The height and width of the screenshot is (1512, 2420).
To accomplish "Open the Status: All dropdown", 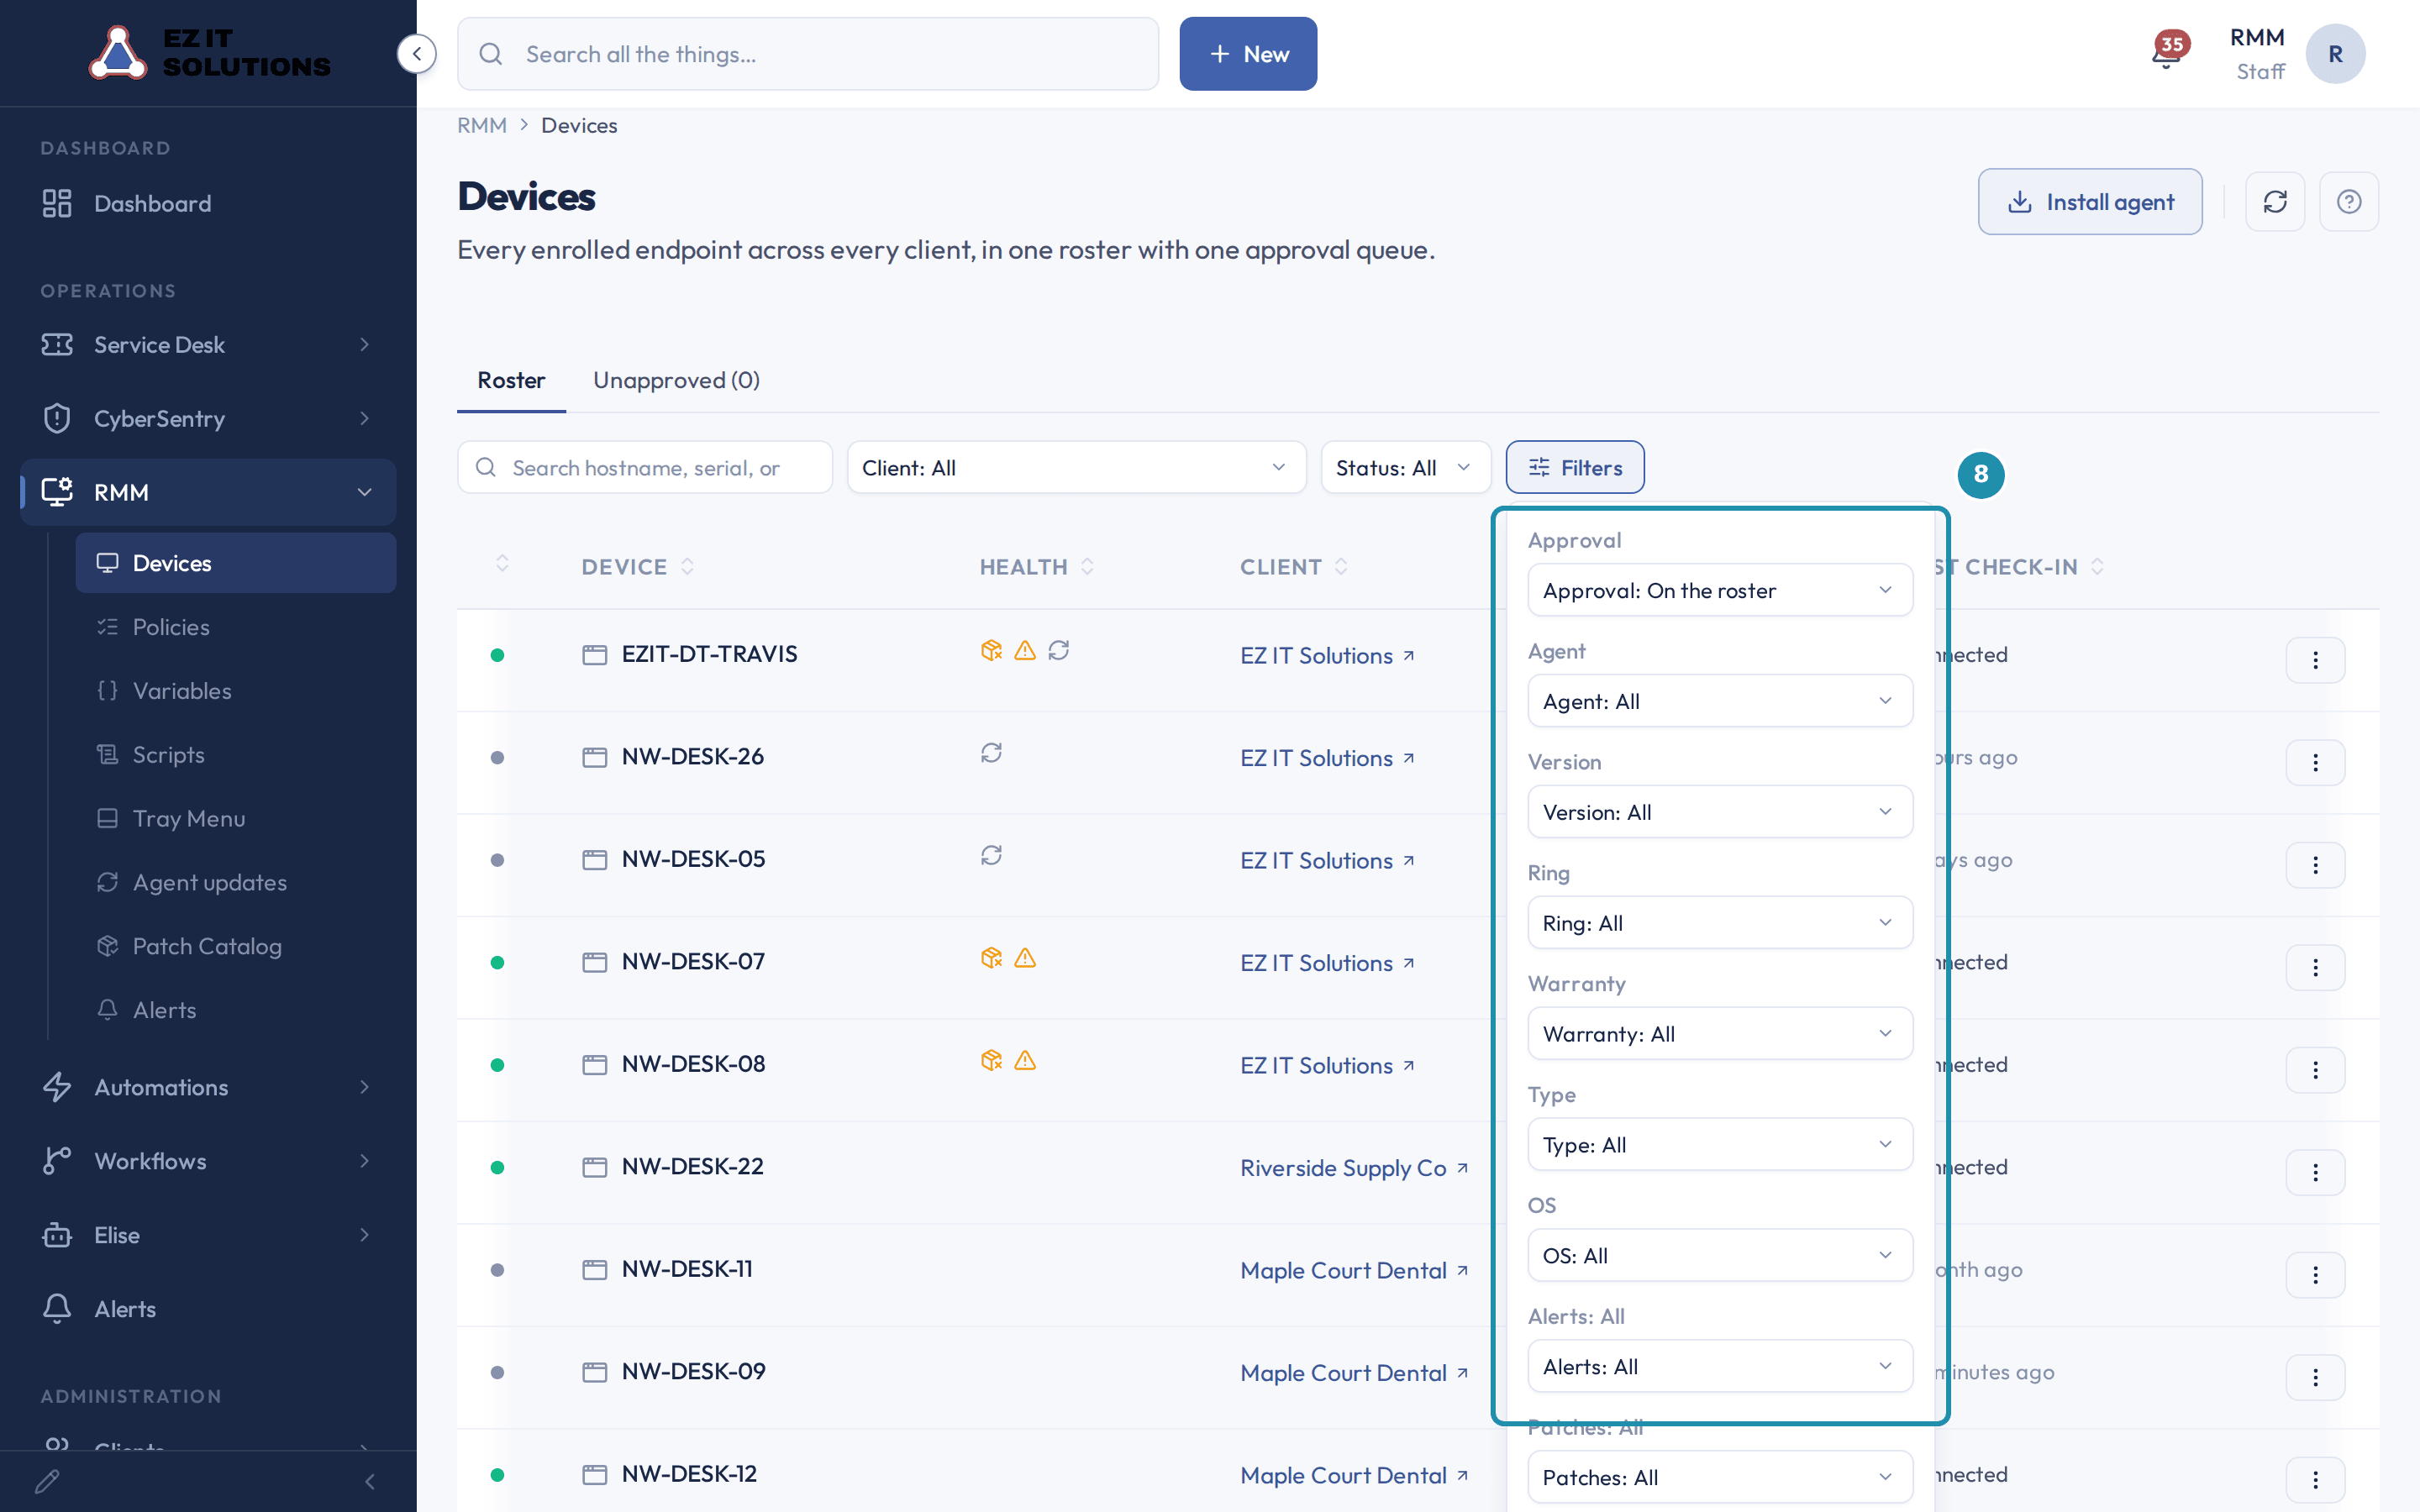I will (1405, 468).
